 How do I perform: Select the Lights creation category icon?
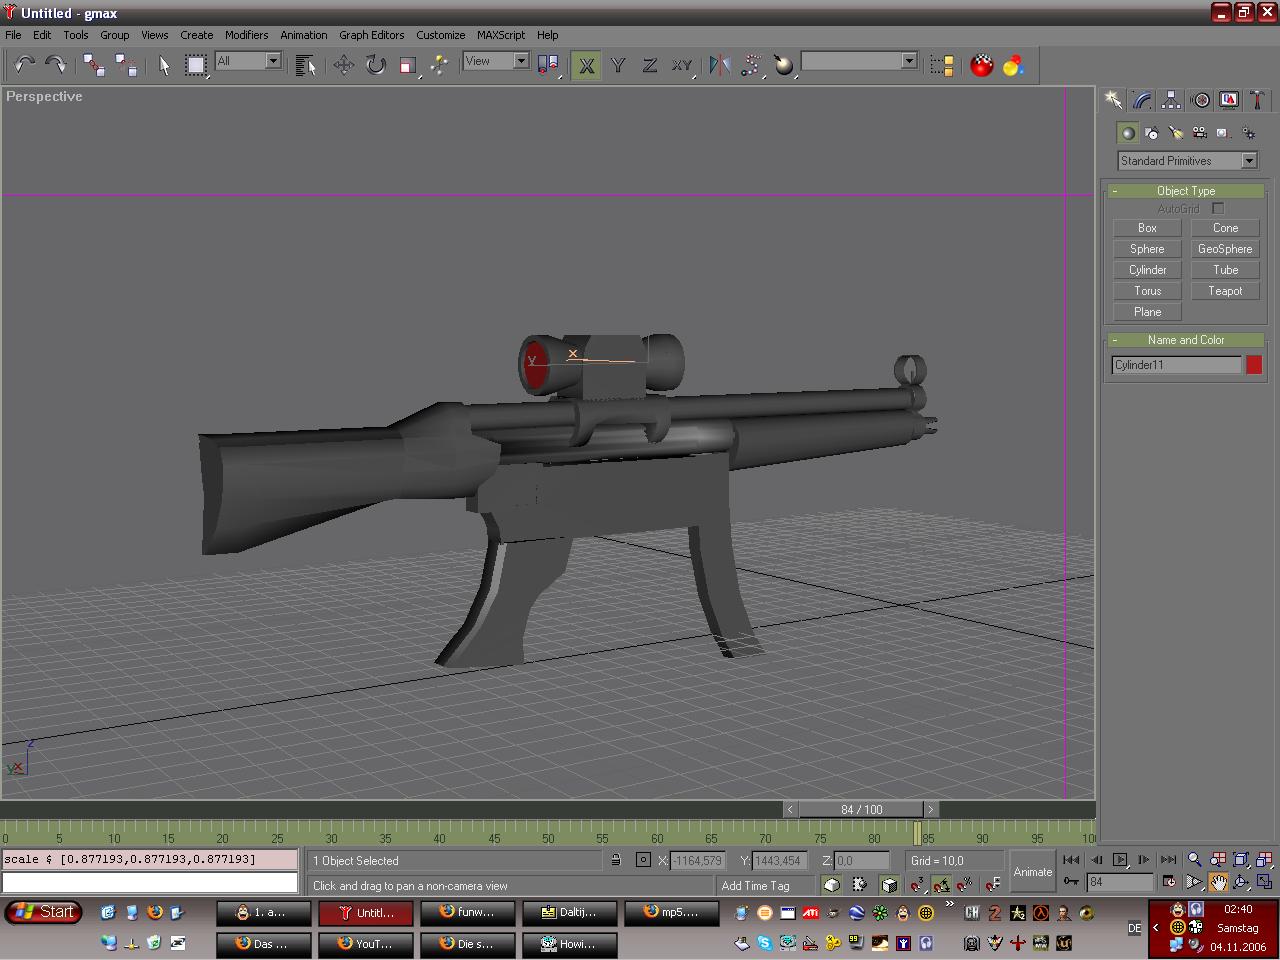(1176, 132)
